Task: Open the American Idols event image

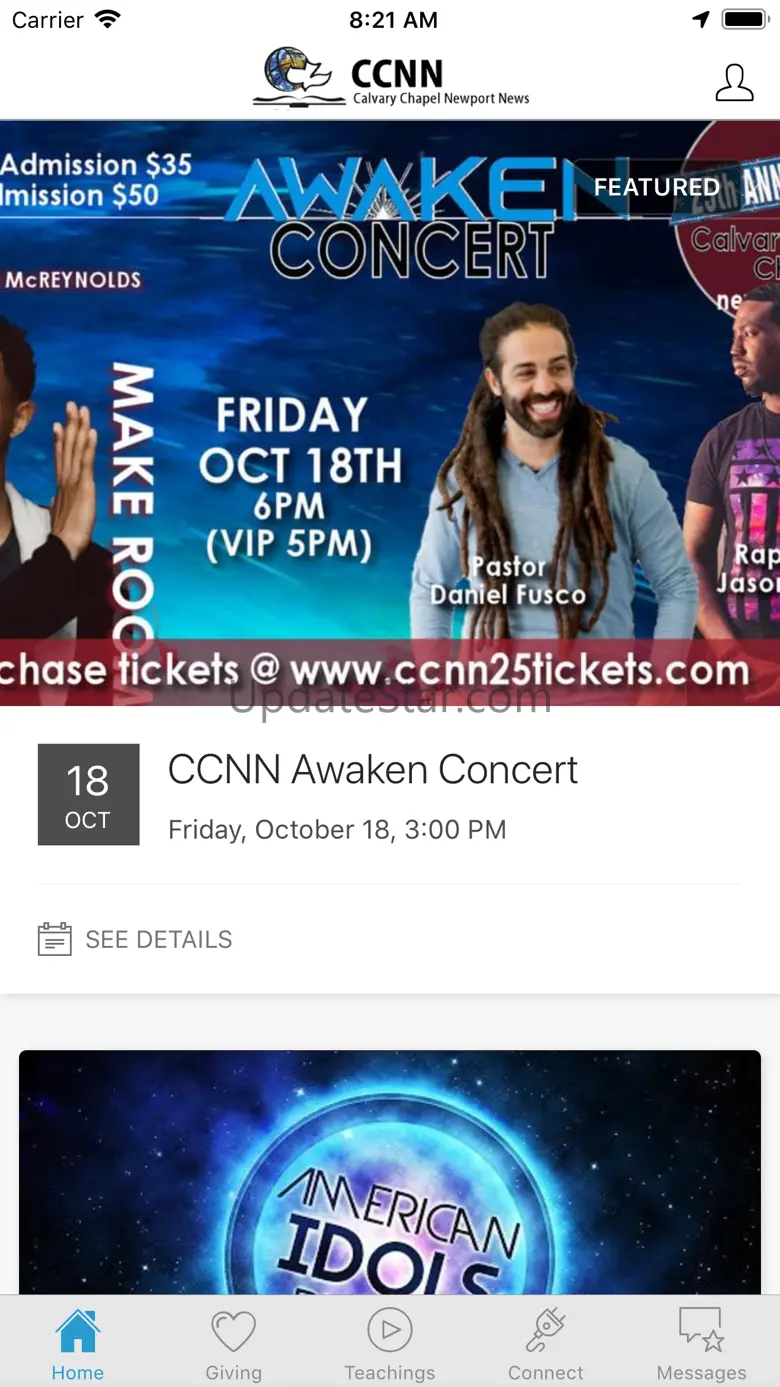Action: pyautogui.click(x=390, y=1172)
